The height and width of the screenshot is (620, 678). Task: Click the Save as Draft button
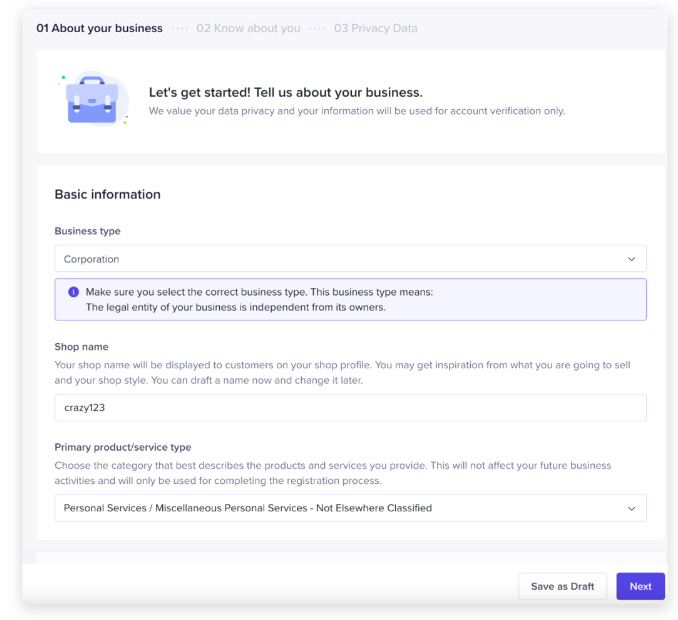click(x=562, y=586)
